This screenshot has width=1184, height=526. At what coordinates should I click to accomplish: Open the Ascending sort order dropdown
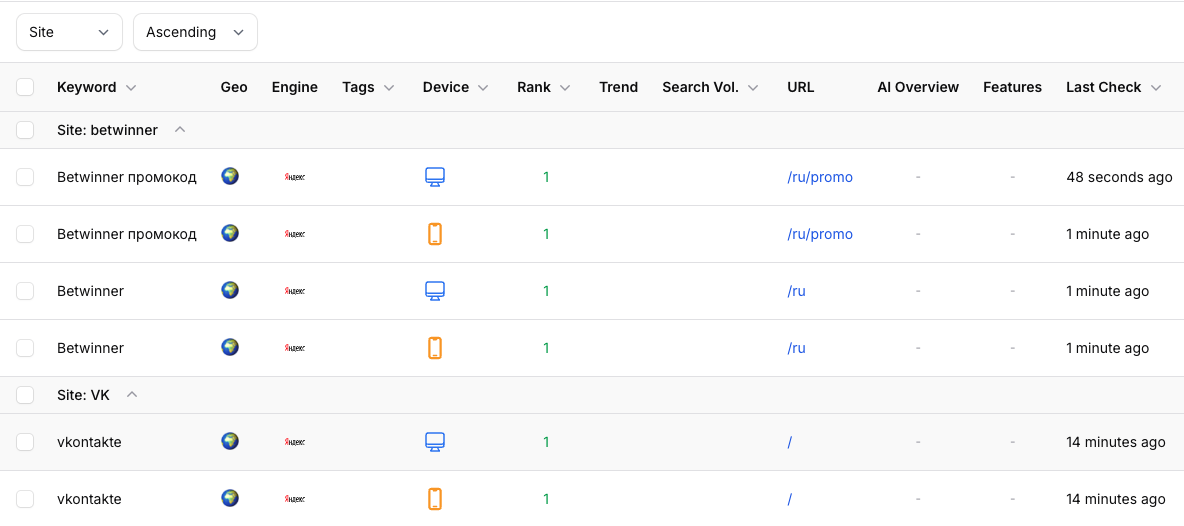pyautogui.click(x=196, y=32)
